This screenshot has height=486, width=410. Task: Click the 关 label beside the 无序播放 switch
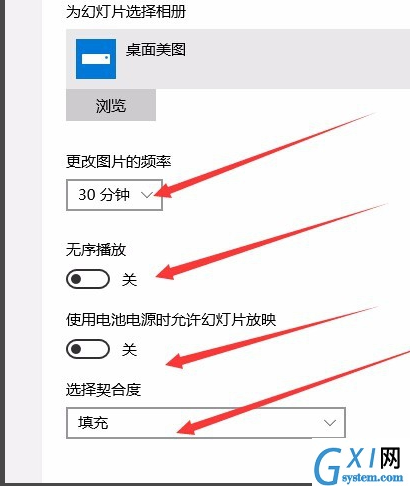[x=129, y=279]
